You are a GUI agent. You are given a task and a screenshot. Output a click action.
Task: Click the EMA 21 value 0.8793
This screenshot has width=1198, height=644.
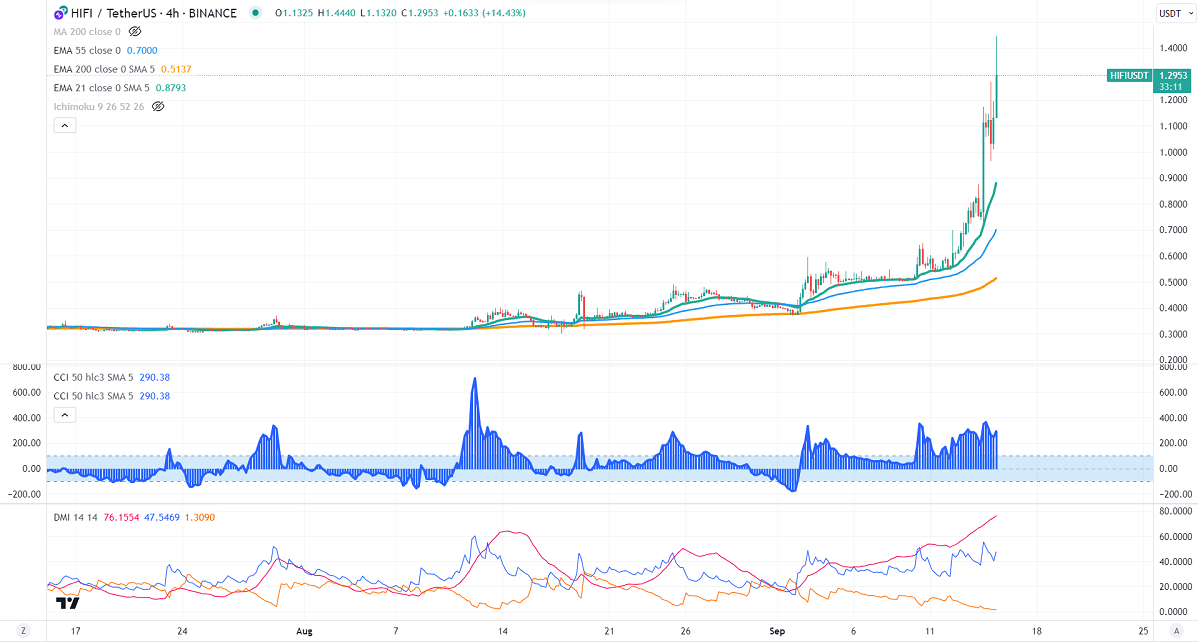pos(171,88)
